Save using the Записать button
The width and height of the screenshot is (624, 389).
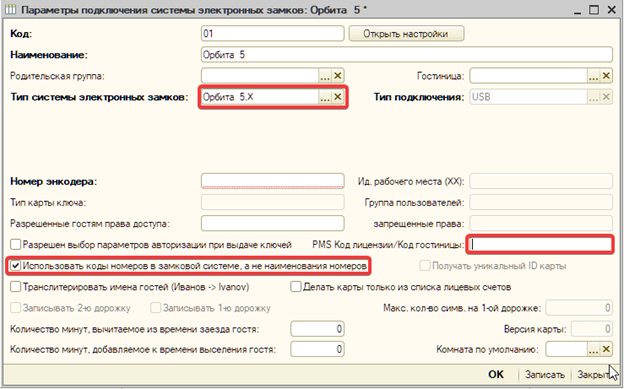(x=544, y=374)
